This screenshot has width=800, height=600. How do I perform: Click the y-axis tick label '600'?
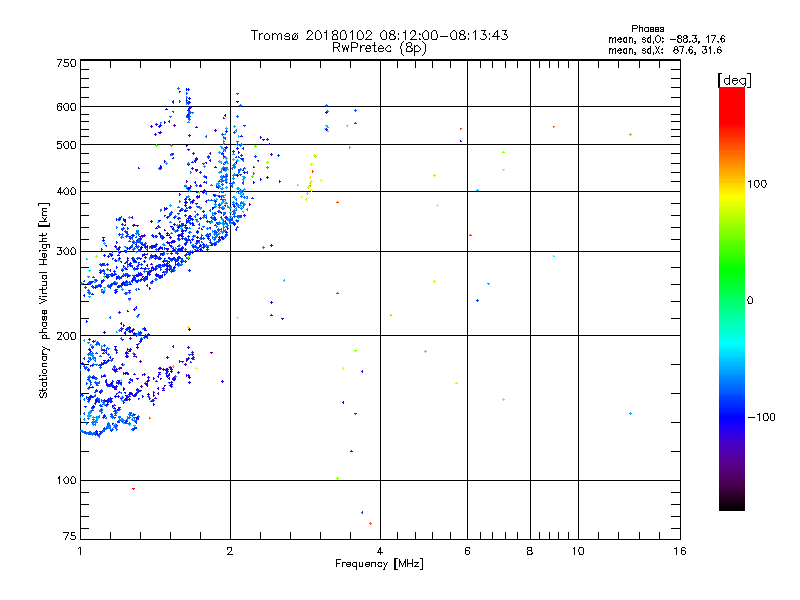coord(66,107)
